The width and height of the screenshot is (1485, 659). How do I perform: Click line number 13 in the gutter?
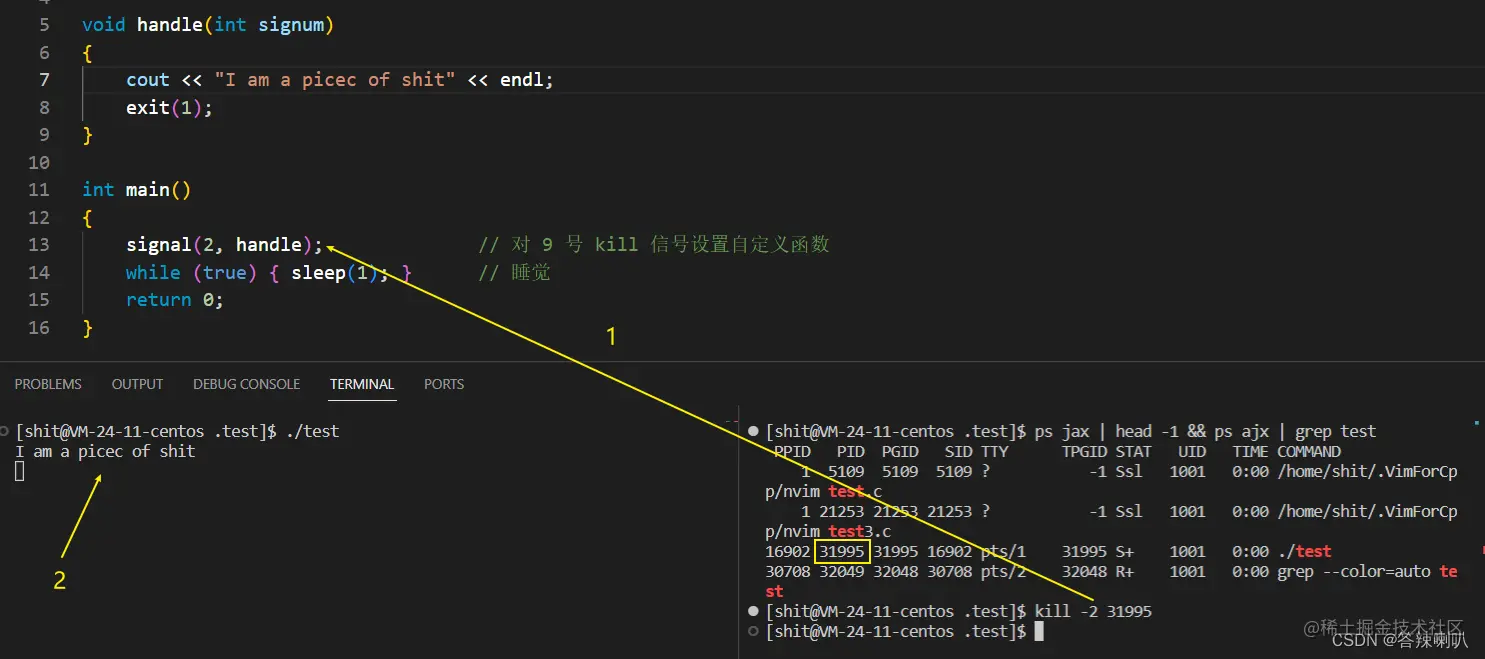tap(38, 245)
